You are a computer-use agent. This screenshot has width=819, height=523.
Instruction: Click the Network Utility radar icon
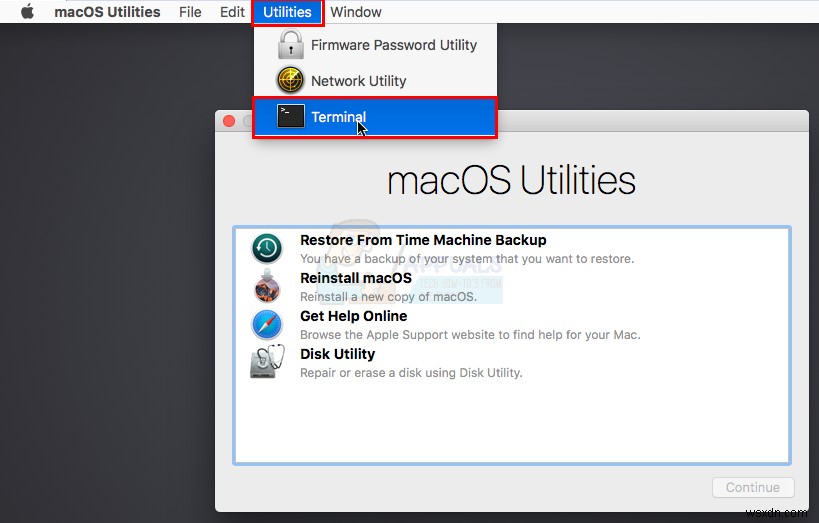[x=290, y=80]
